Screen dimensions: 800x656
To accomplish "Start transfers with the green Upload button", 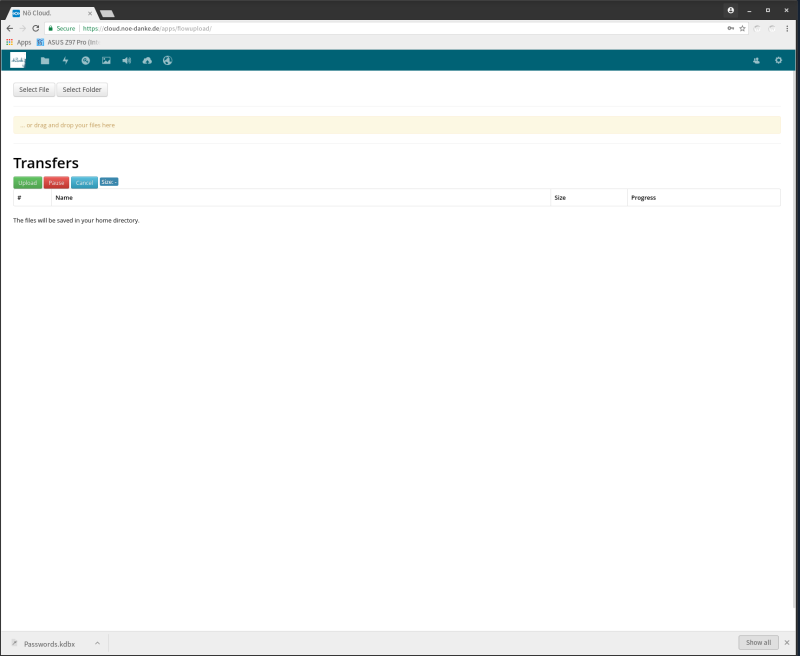I will (x=28, y=183).
